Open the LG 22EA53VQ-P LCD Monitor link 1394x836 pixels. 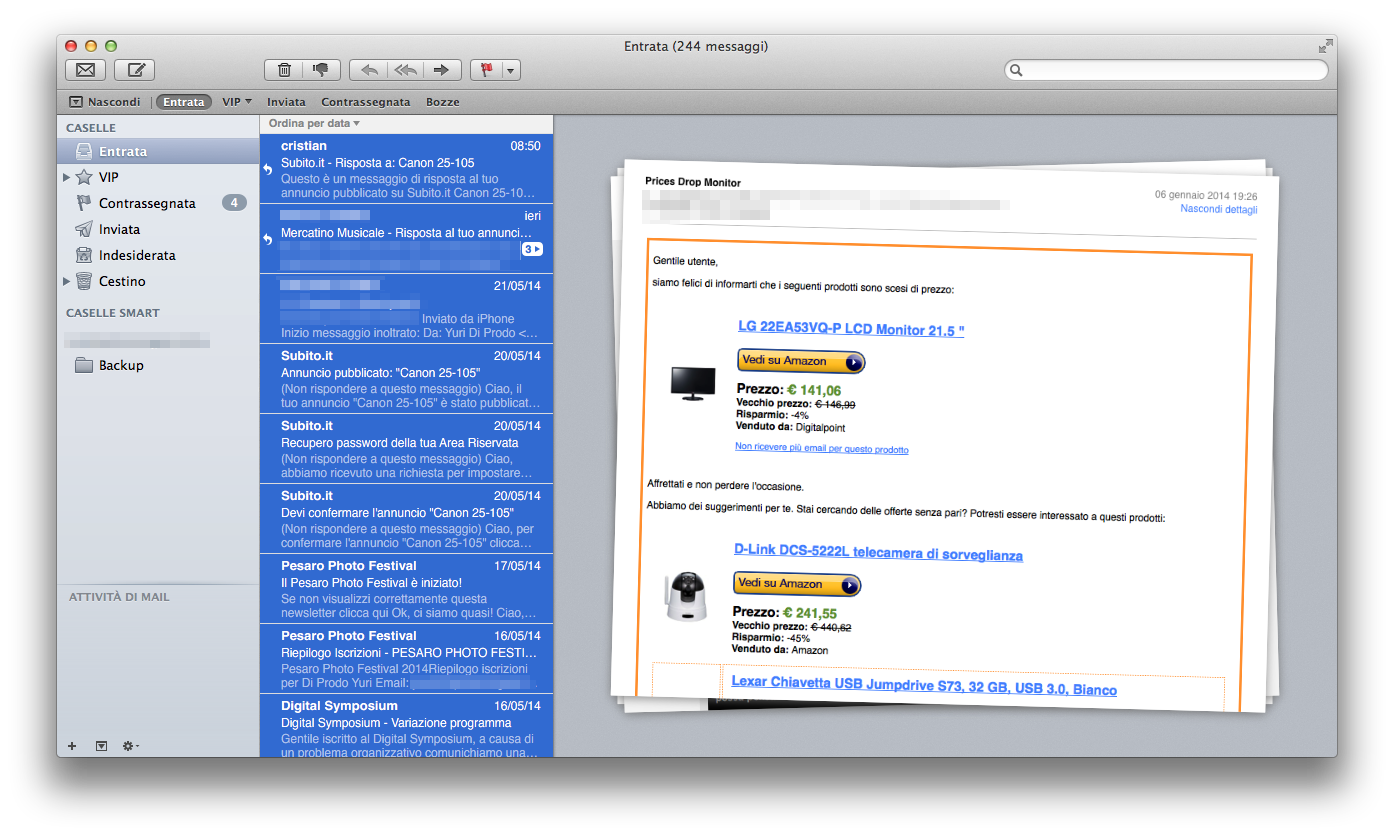click(851, 329)
